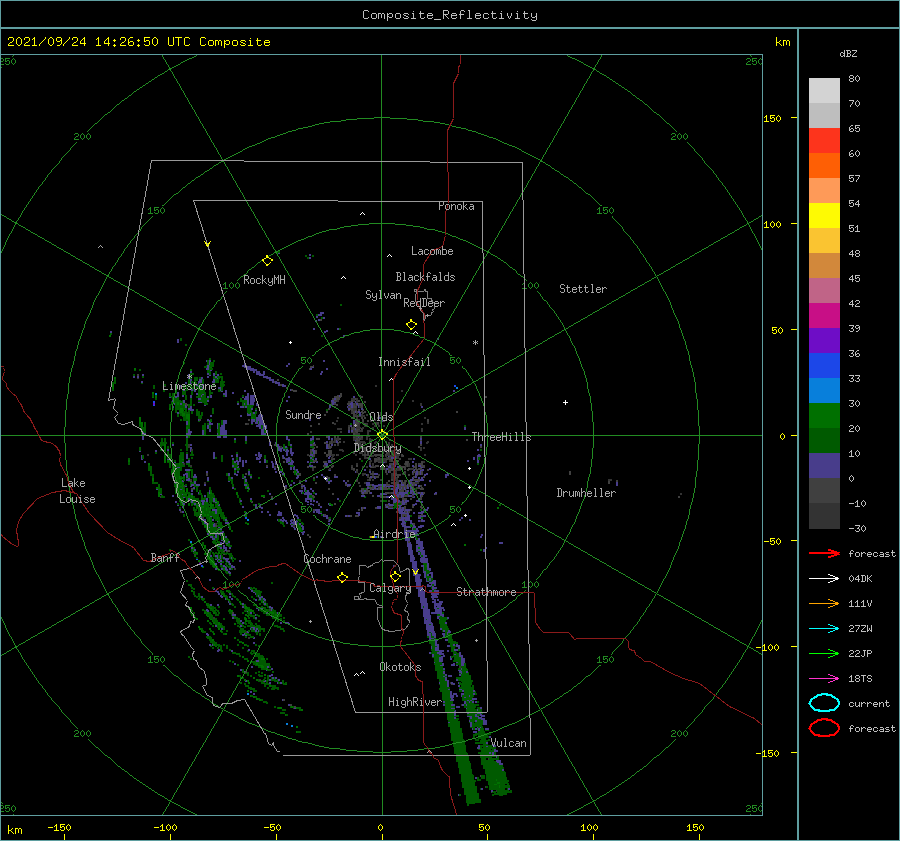Image resolution: width=900 pixels, height=841 pixels.
Task: Click the Cochrane label
Action: (327, 559)
